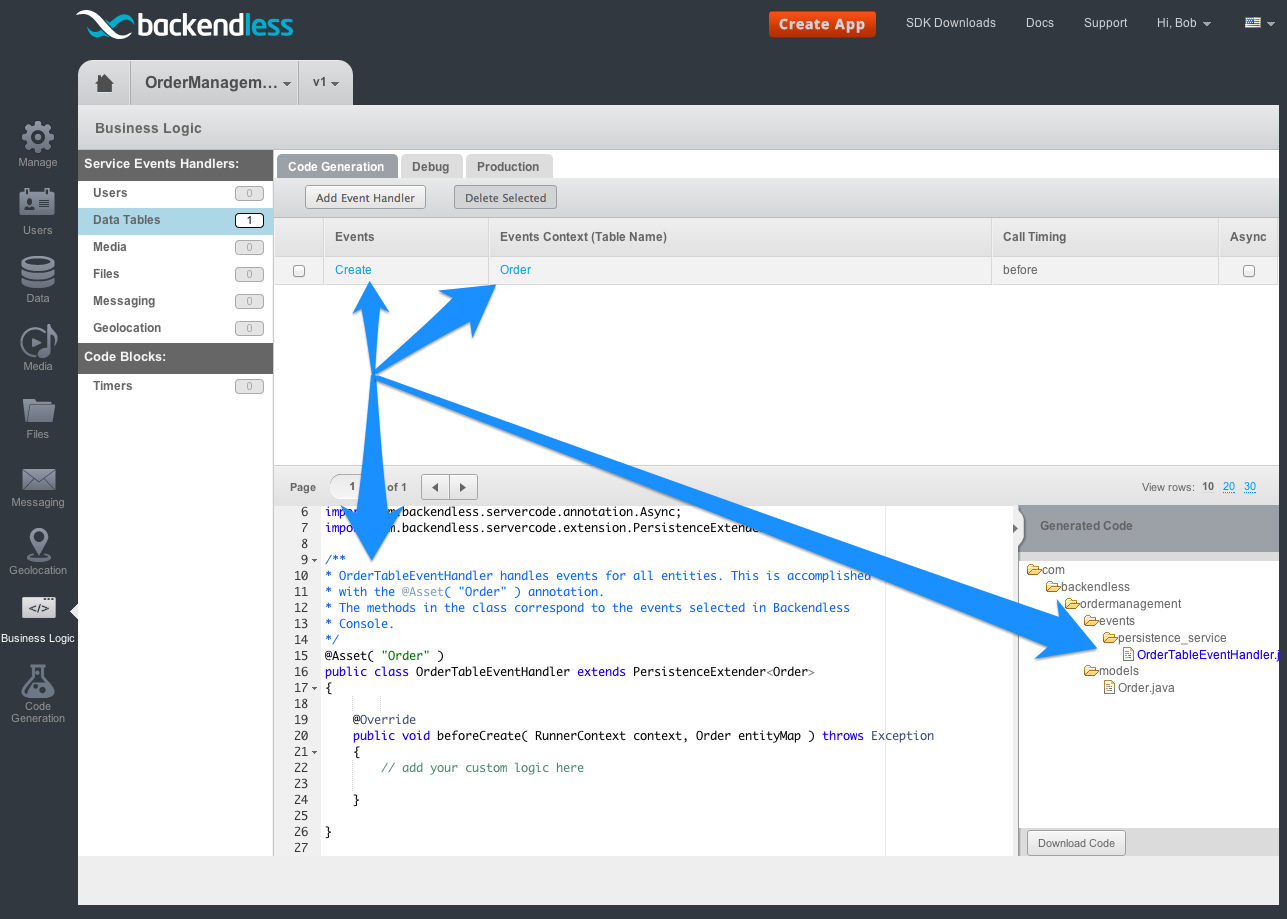The width and height of the screenshot is (1287, 919).
Task: Switch to the Debug tab
Action: (x=431, y=167)
